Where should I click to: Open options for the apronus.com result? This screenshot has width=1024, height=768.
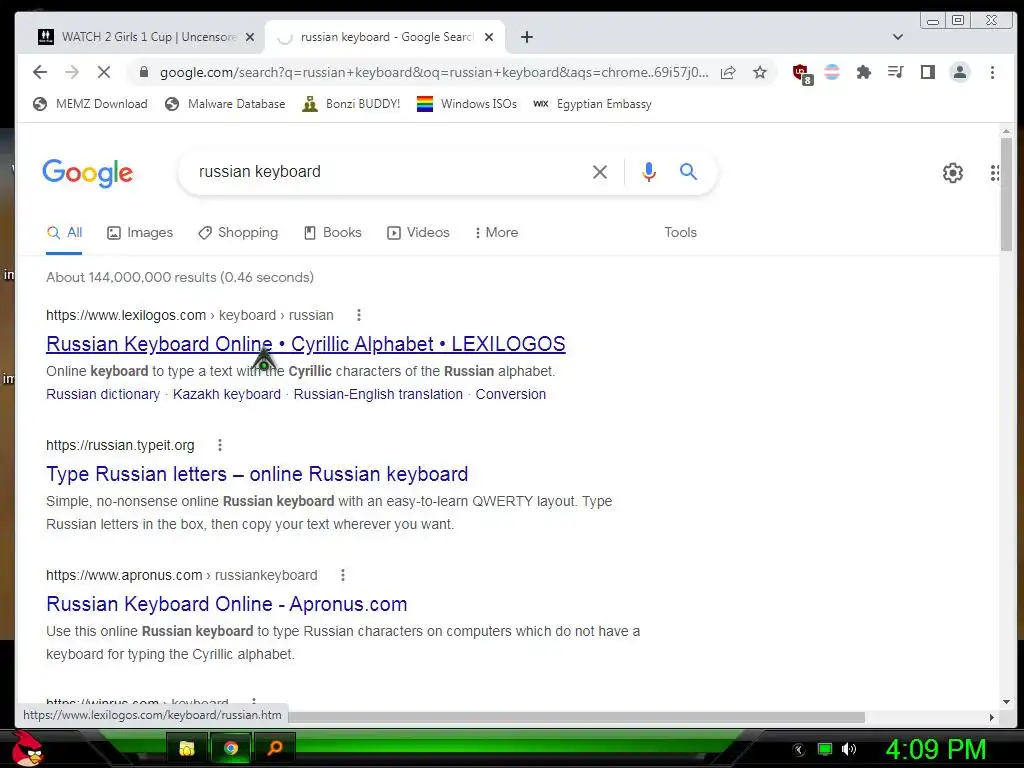click(343, 575)
